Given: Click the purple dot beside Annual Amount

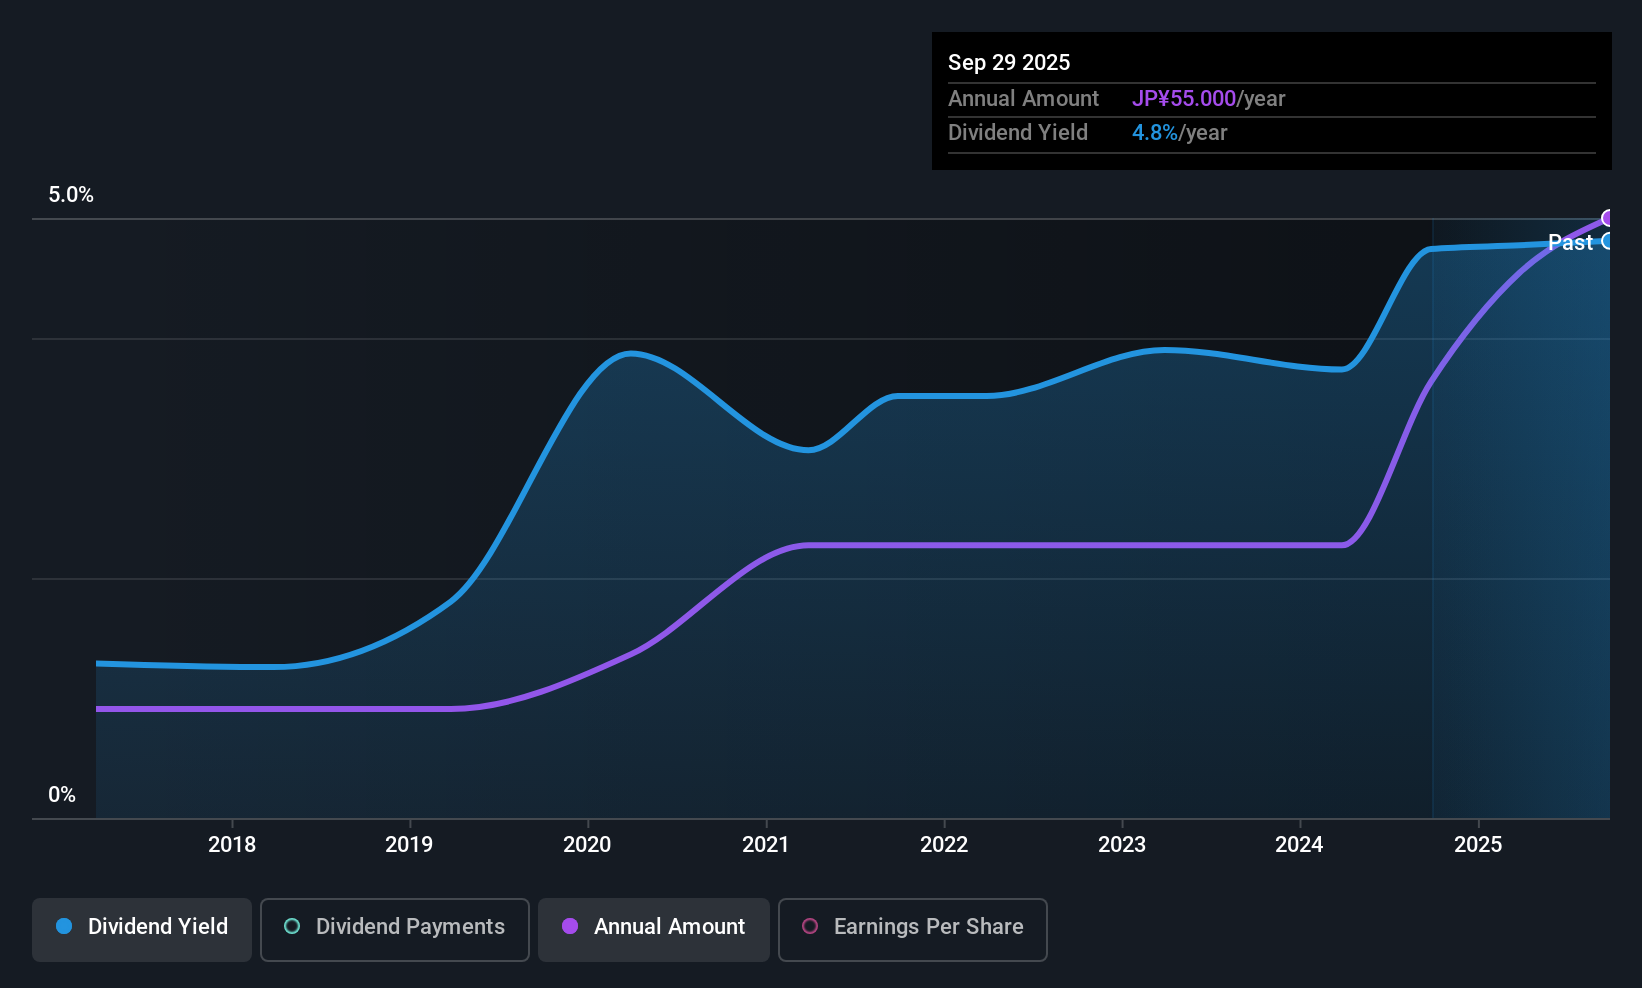Looking at the screenshot, I should tap(570, 926).
